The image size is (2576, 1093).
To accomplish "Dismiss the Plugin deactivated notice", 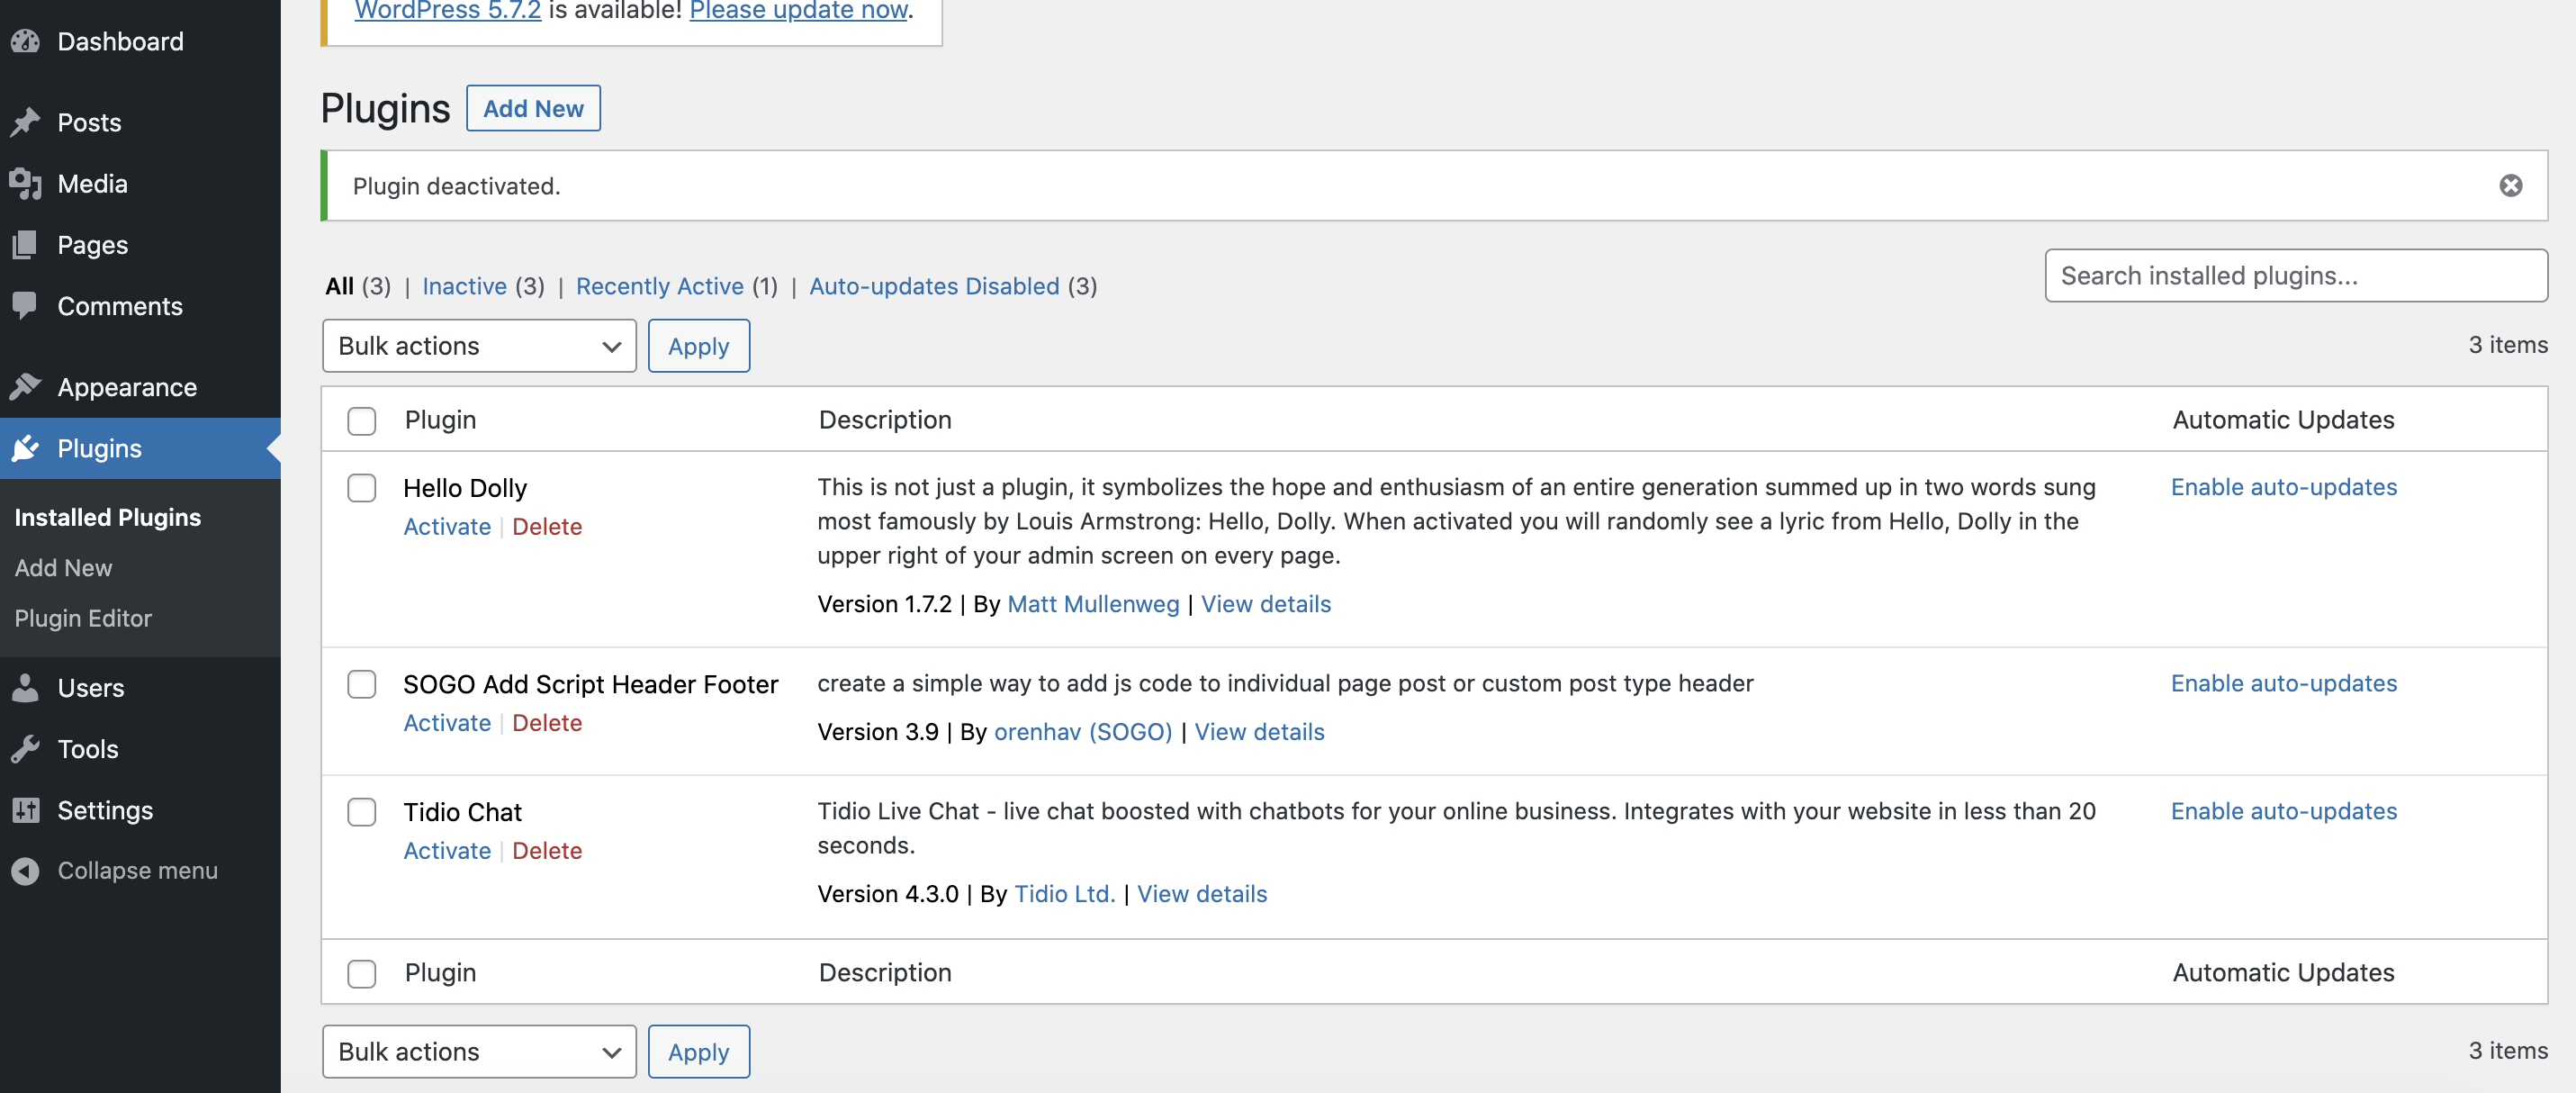I will coord(2510,185).
